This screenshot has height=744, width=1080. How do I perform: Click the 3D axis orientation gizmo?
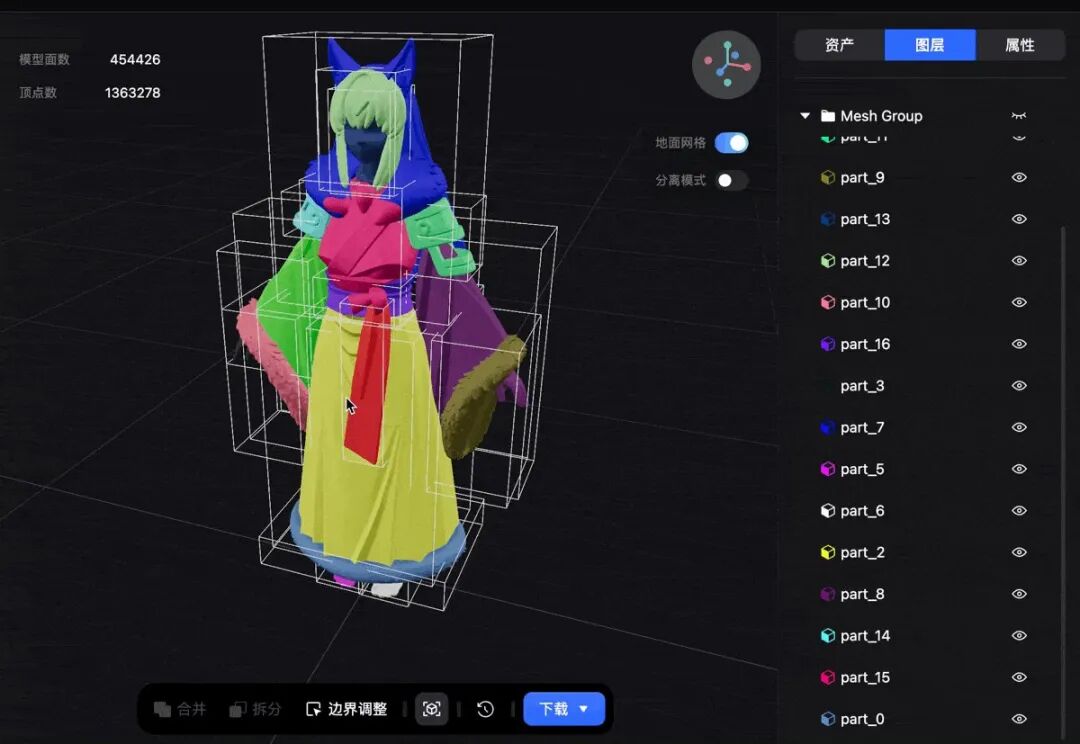tap(727, 65)
